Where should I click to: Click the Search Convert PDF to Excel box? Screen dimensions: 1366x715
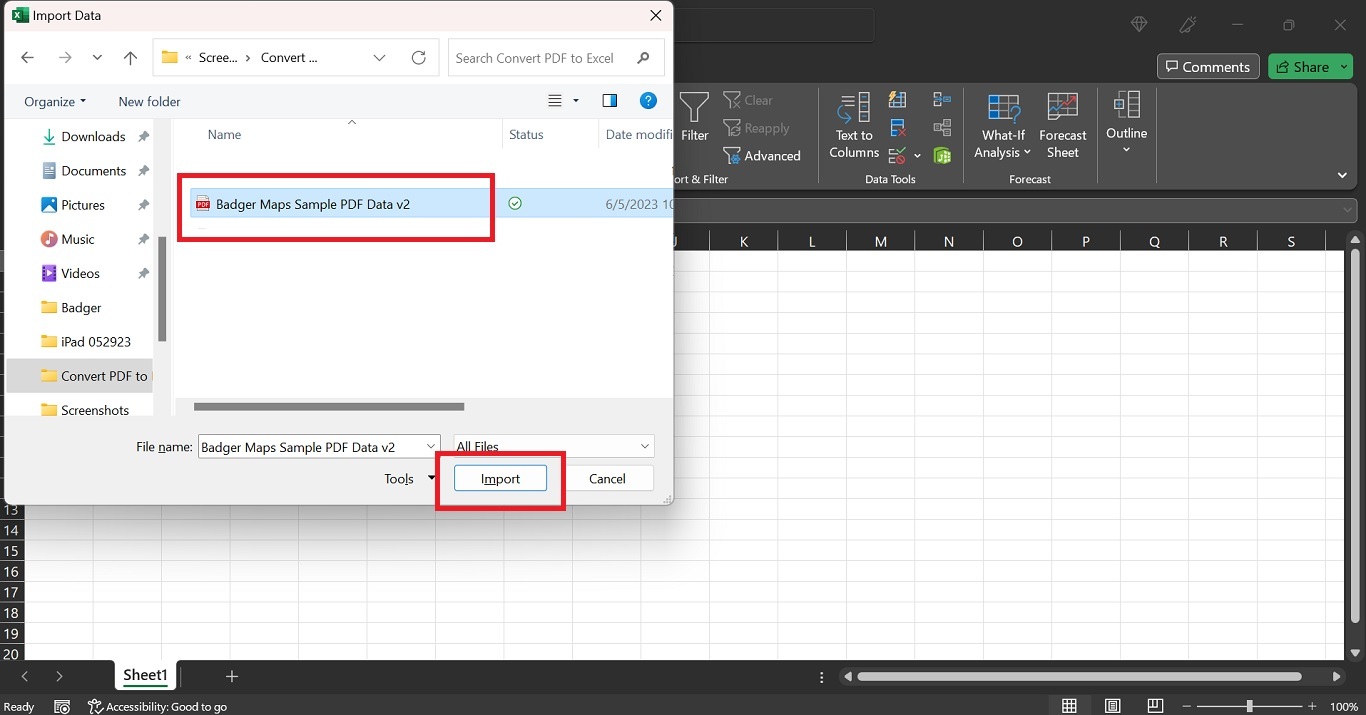tap(556, 58)
